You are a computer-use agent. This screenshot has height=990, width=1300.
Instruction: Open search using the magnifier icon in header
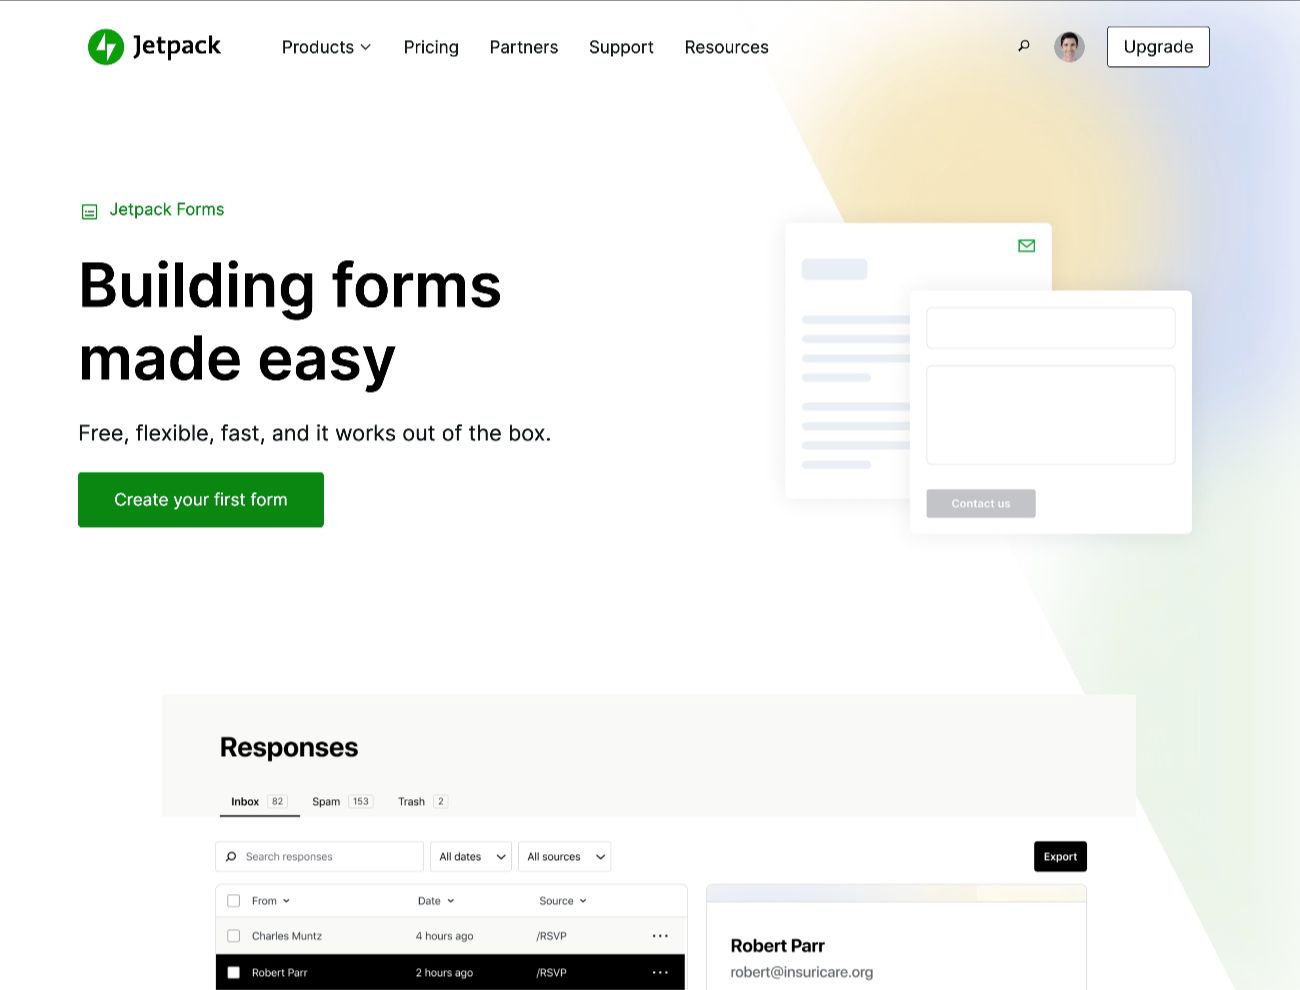1023,46
